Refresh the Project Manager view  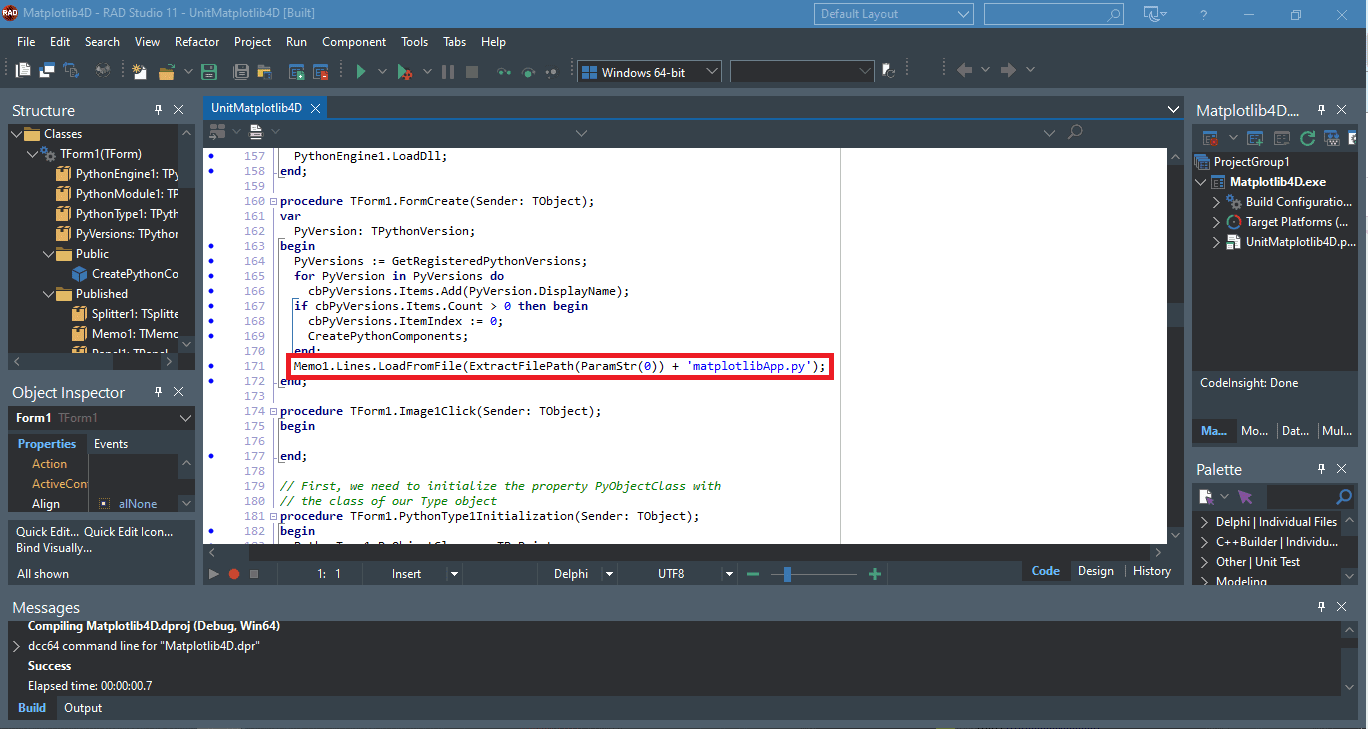coord(1308,137)
